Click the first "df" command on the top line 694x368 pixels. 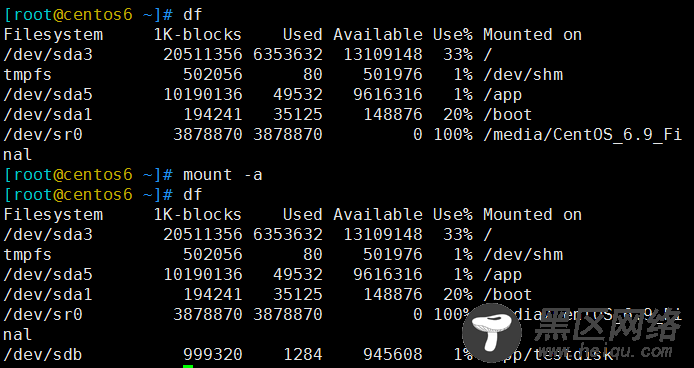coord(193,15)
